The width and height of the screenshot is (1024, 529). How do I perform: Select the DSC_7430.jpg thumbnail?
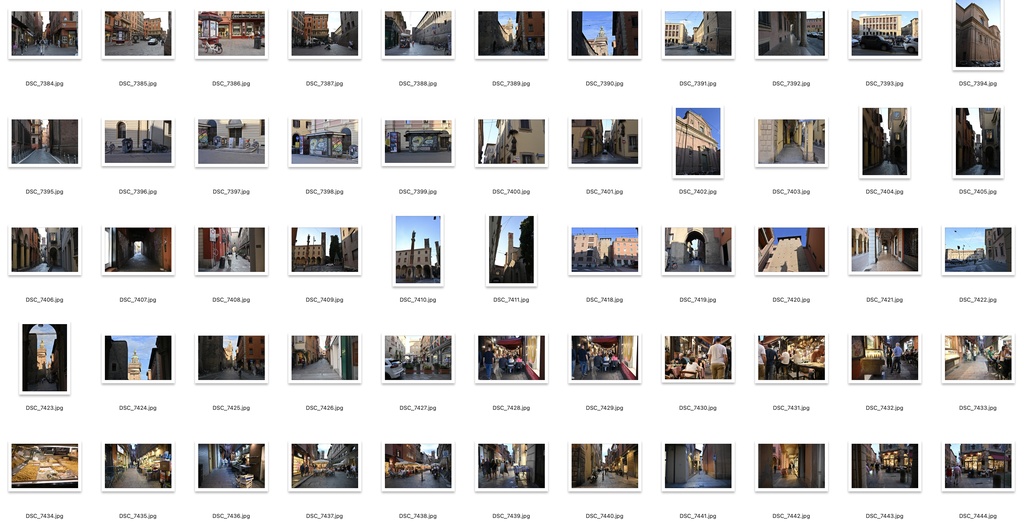click(x=698, y=358)
